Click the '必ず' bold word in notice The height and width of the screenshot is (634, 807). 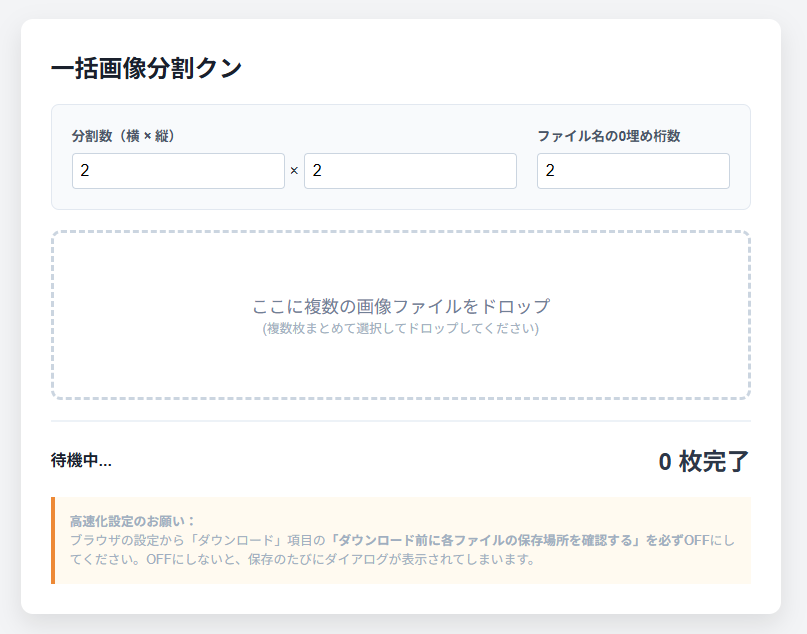click(665, 540)
